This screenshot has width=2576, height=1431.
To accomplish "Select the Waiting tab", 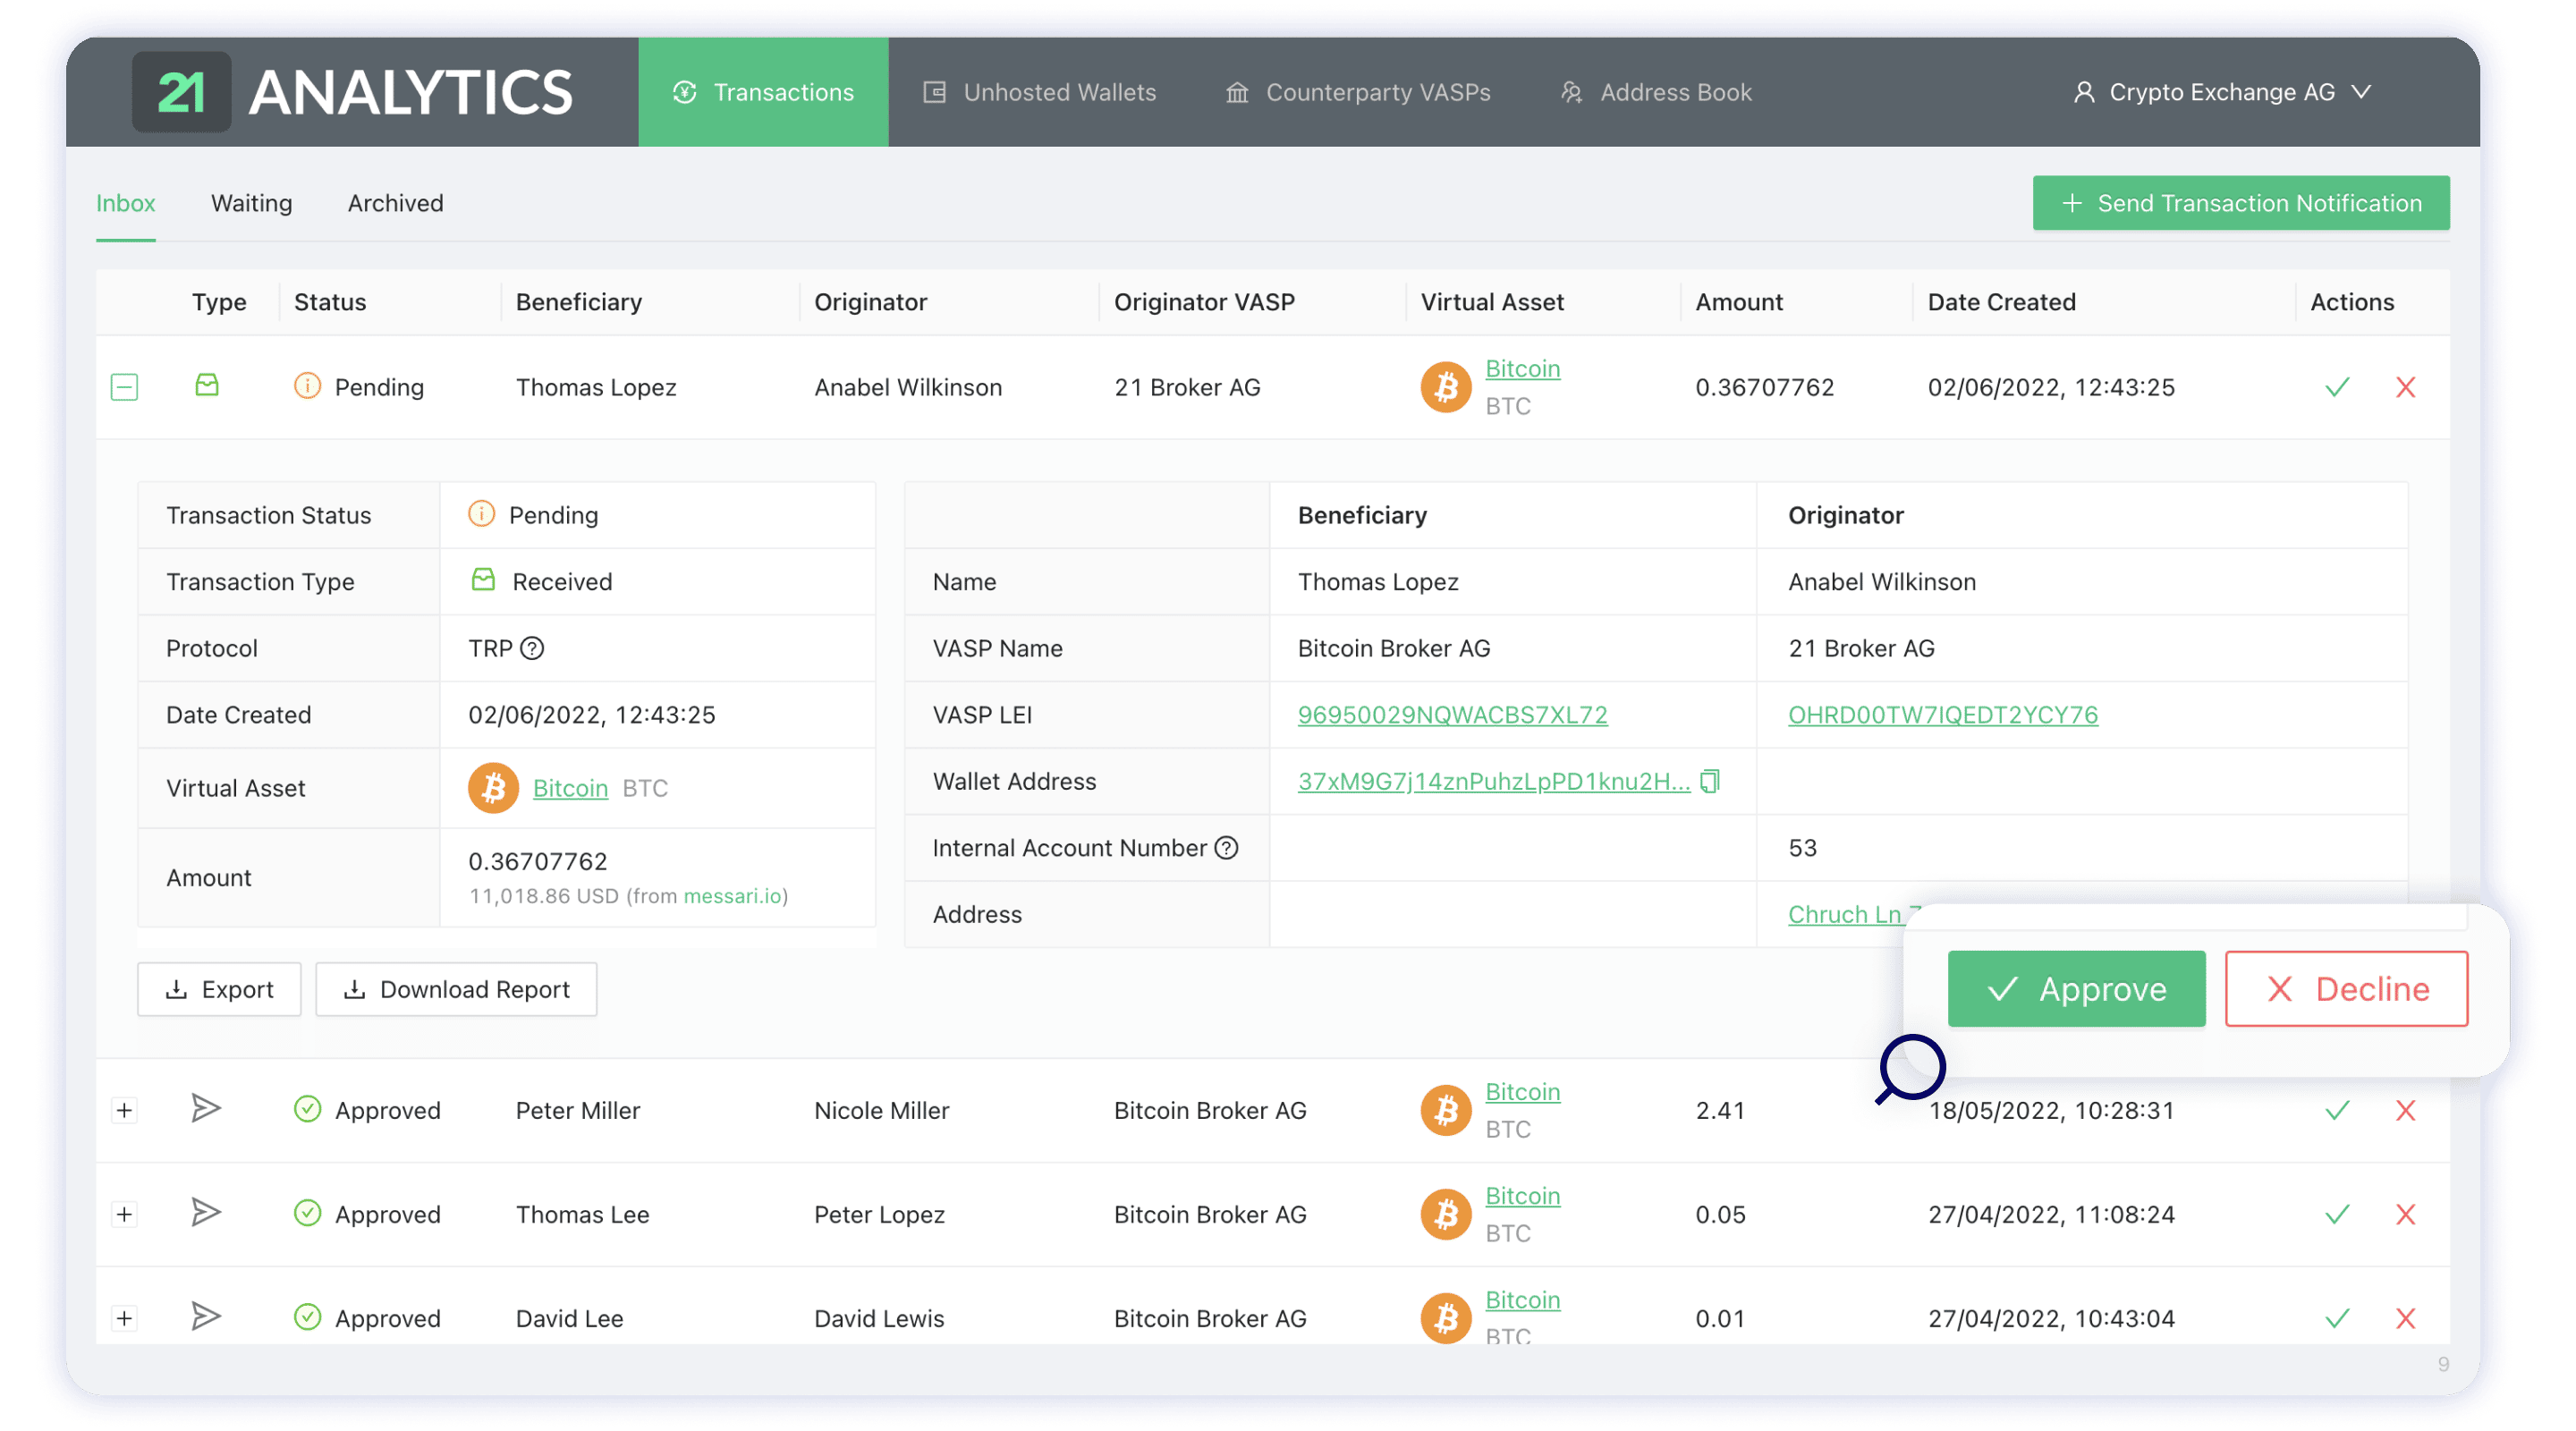I will pyautogui.click(x=250, y=203).
